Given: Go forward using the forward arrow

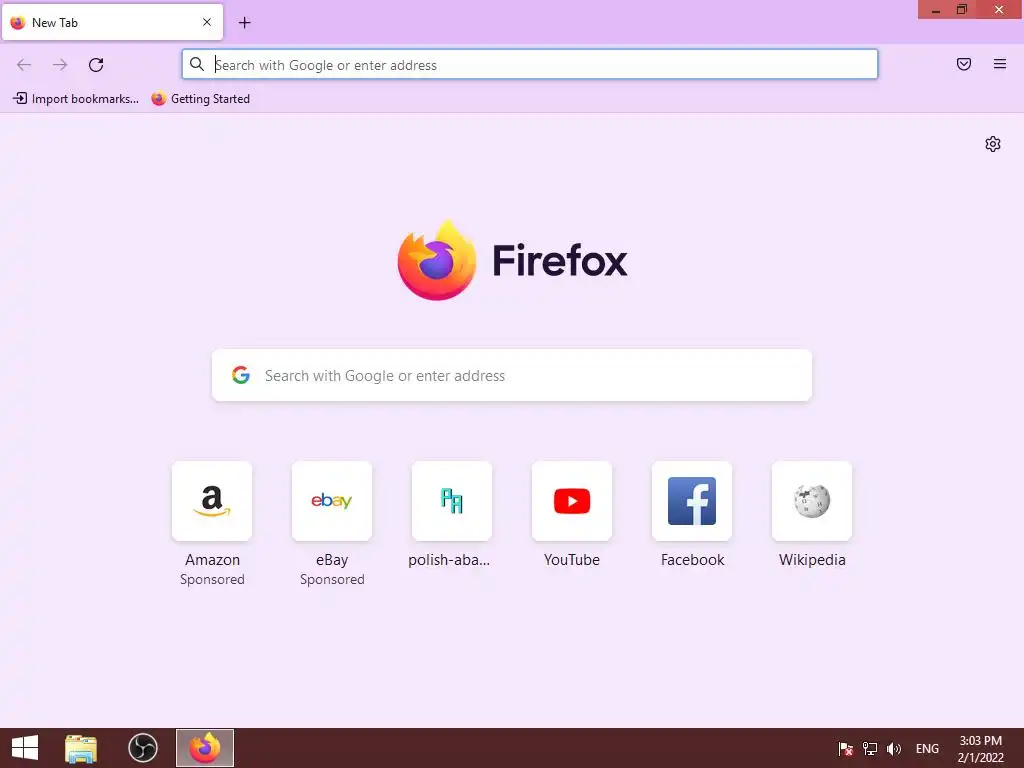Looking at the screenshot, I should tap(60, 65).
